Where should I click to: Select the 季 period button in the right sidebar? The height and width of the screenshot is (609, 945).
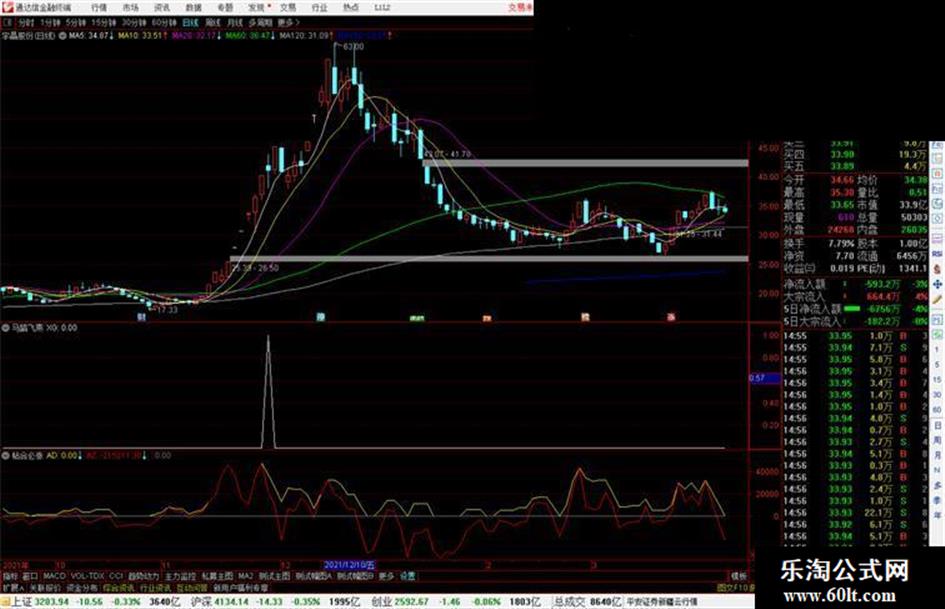[x=937, y=500]
